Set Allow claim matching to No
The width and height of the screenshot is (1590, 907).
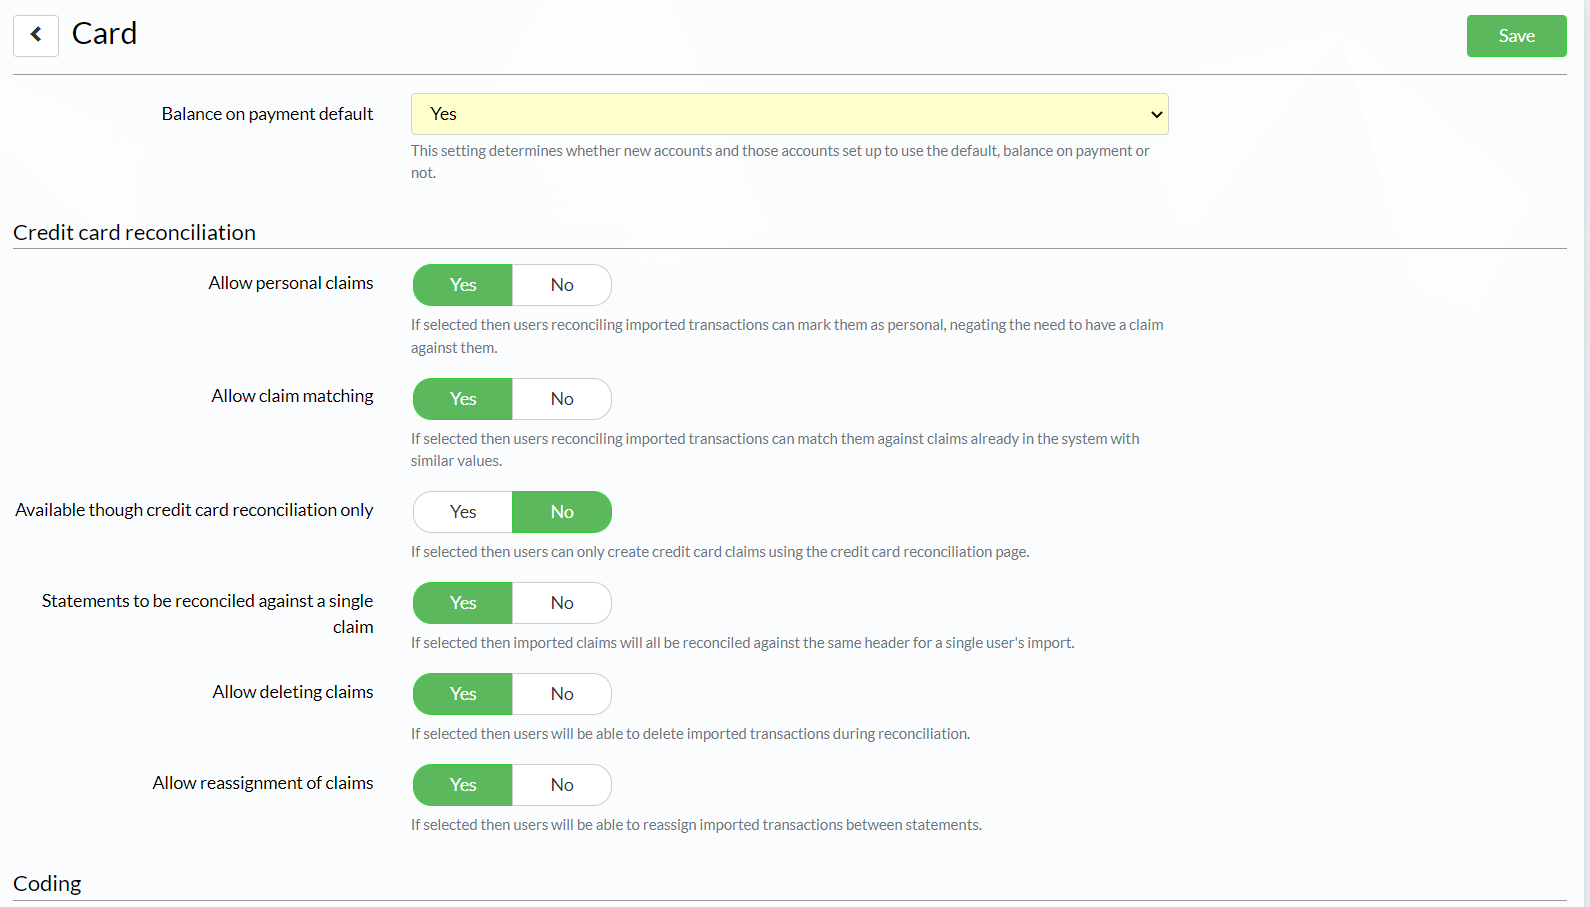tap(562, 399)
